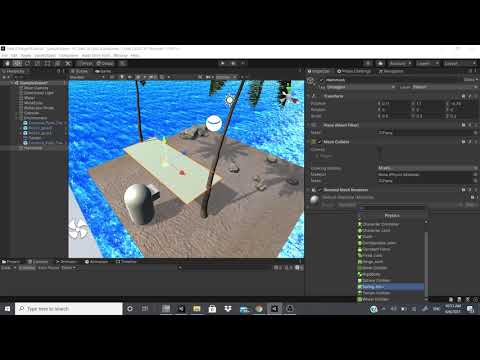This screenshot has height=360, width=480.
Task: Choose Hinge Joint from Physics list
Action: point(391,262)
